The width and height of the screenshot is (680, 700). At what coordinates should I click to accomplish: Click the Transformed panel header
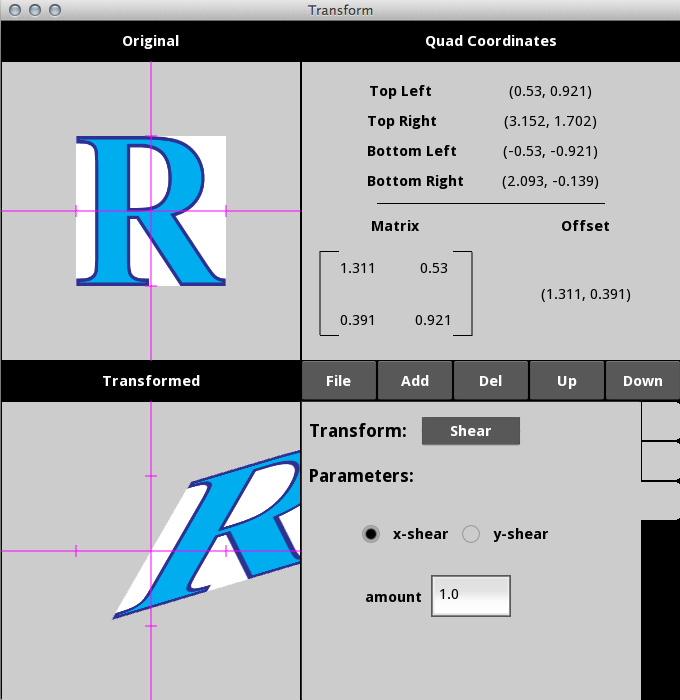point(150,381)
